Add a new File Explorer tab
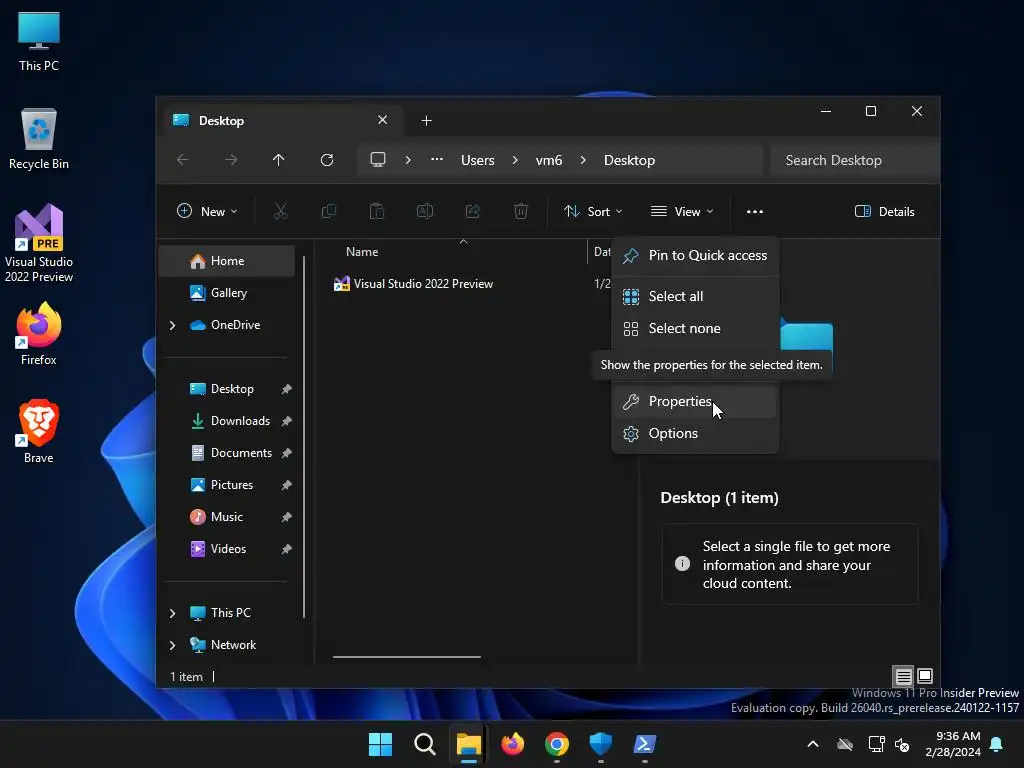 point(426,120)
